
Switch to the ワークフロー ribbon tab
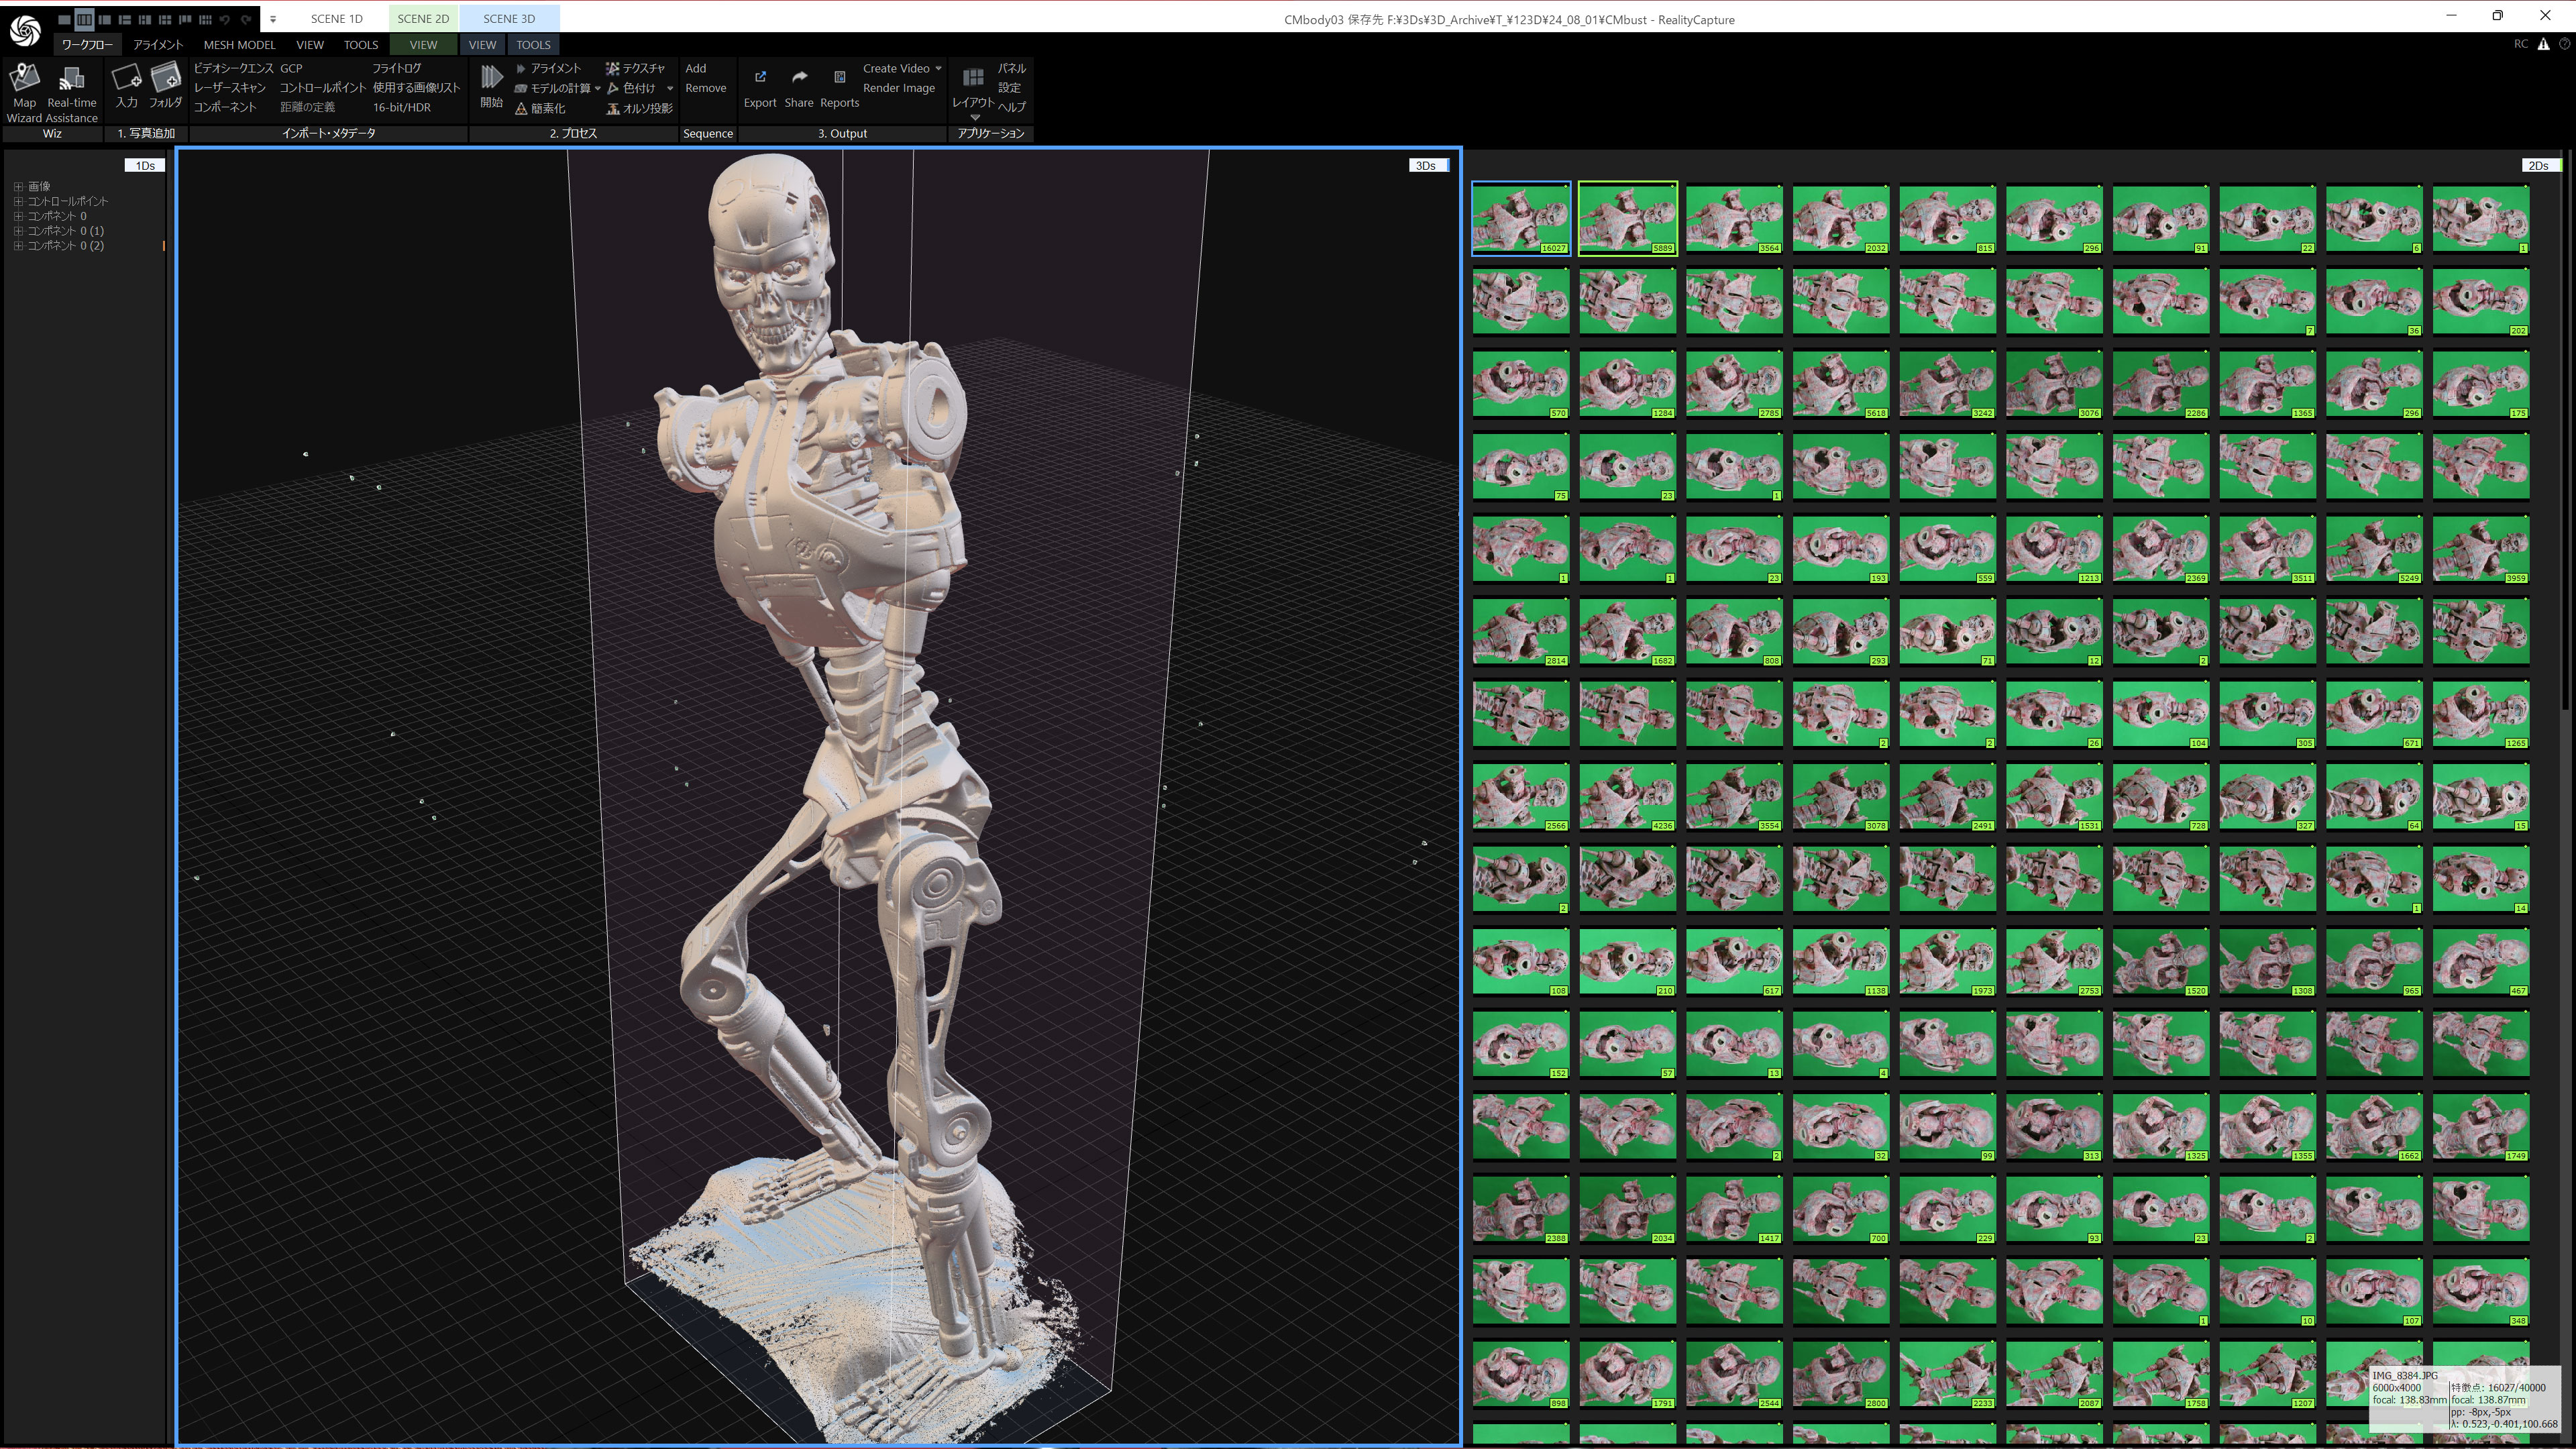[x=87, y=45]
